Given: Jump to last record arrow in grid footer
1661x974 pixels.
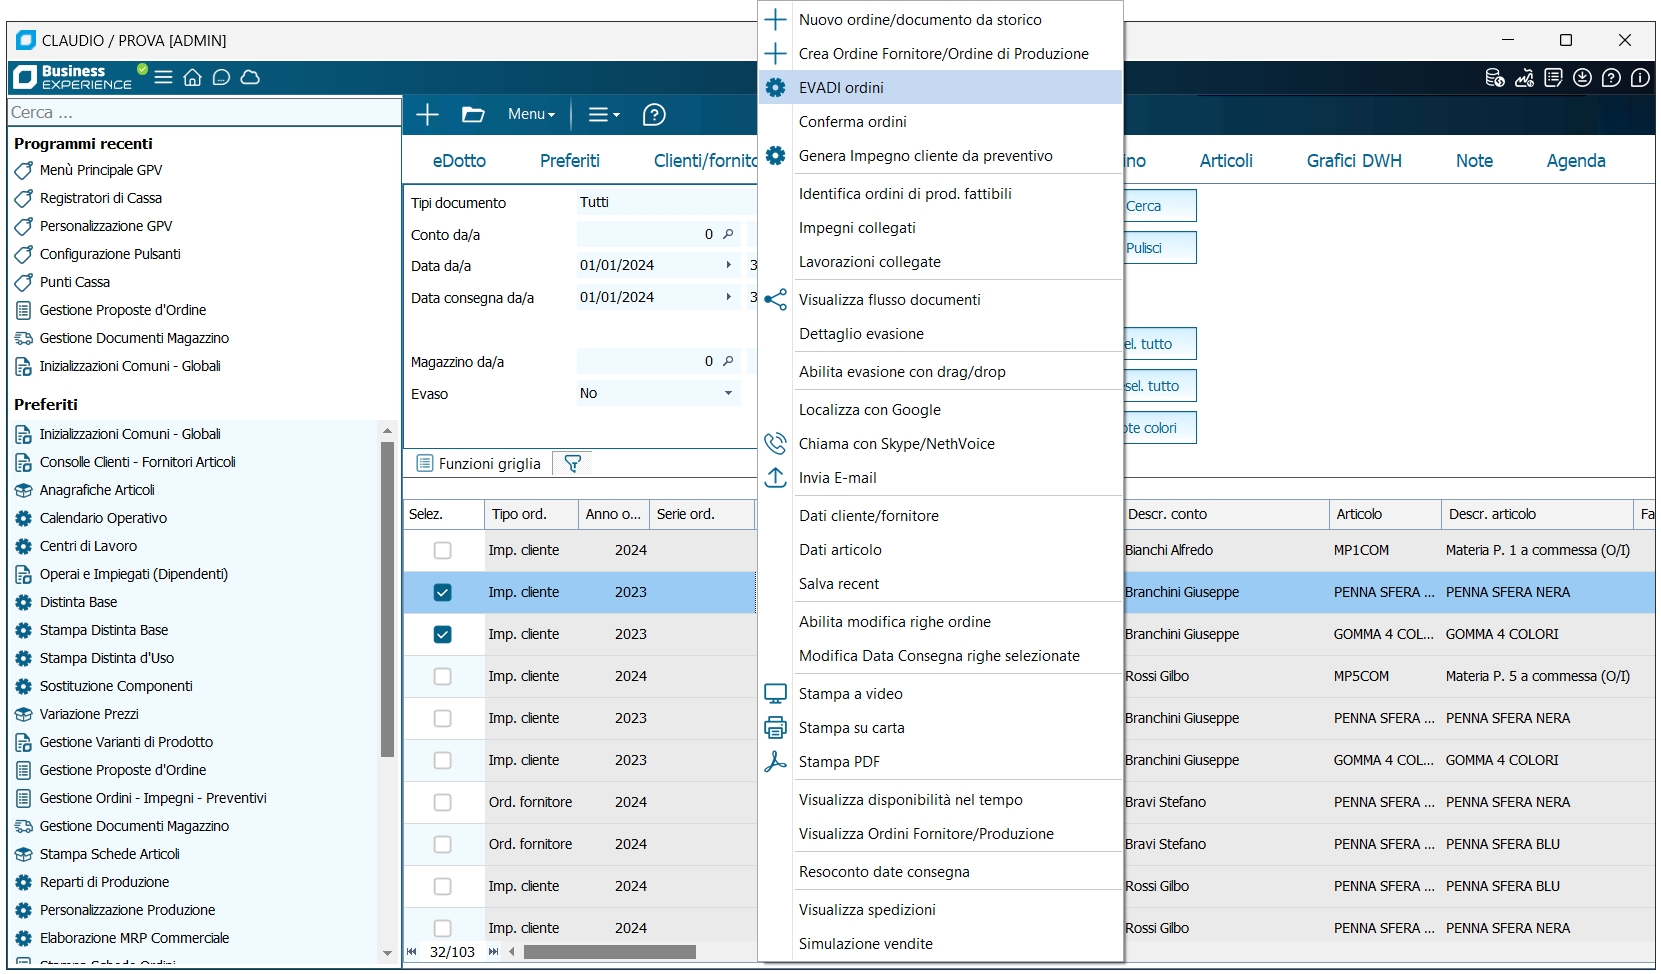Looking at the screenshot, I should 493,952.
